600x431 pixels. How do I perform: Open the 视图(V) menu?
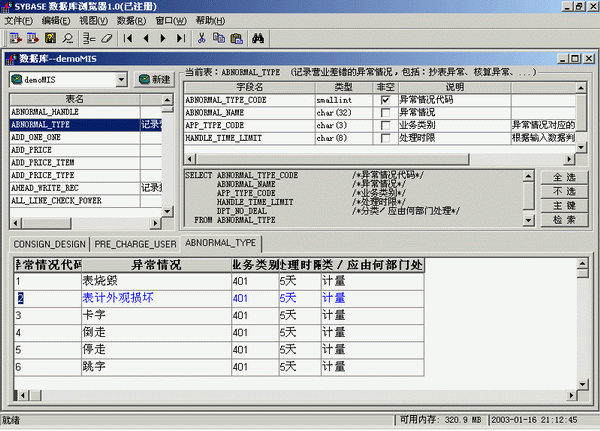click(93, 20)
